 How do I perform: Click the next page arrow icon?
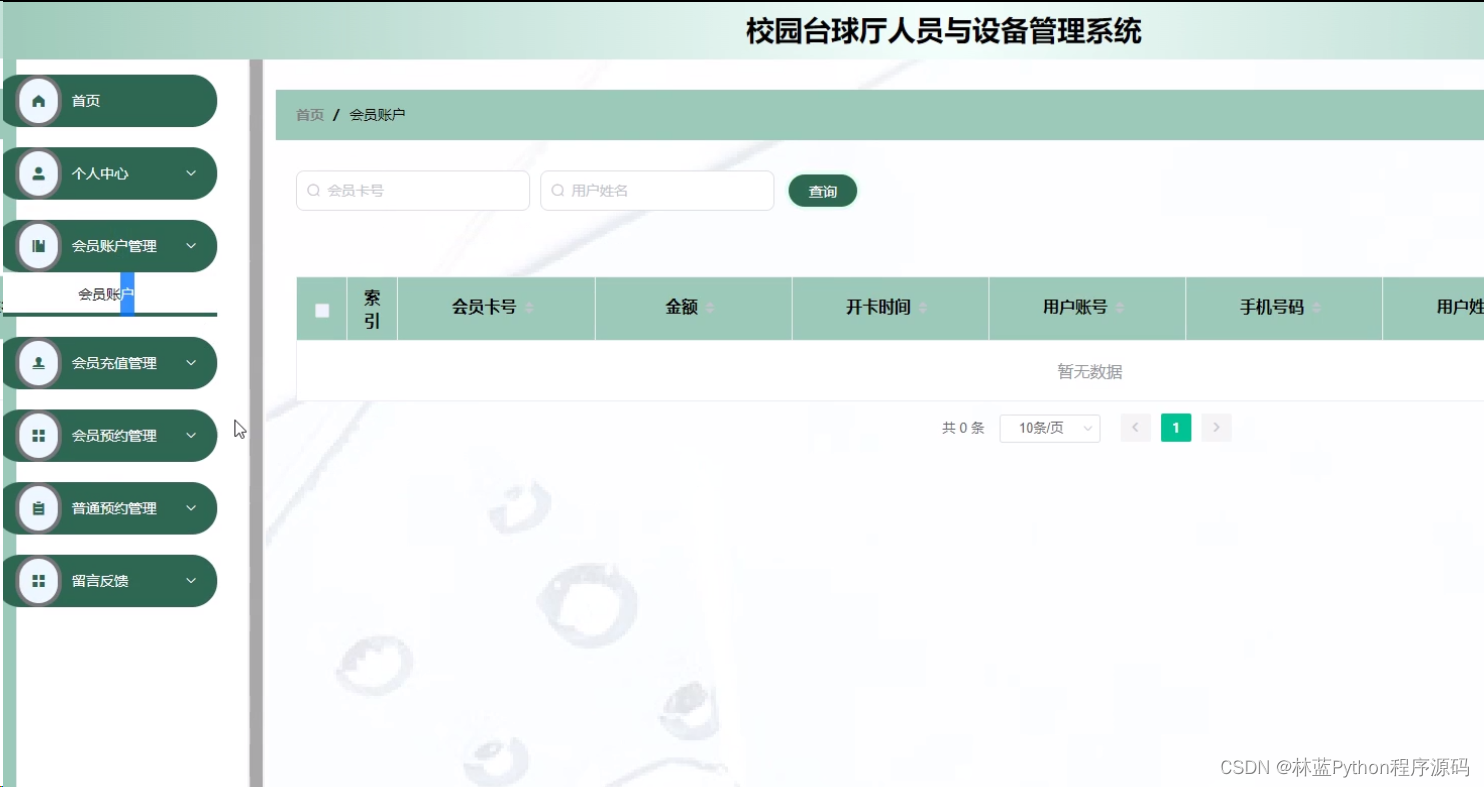pyautogui.click(x=1216, y=427)
